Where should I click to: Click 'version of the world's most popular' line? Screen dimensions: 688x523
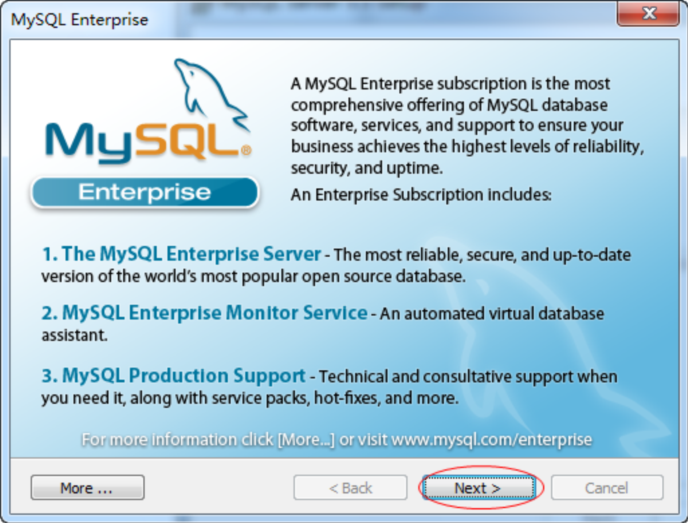point(253,276)
